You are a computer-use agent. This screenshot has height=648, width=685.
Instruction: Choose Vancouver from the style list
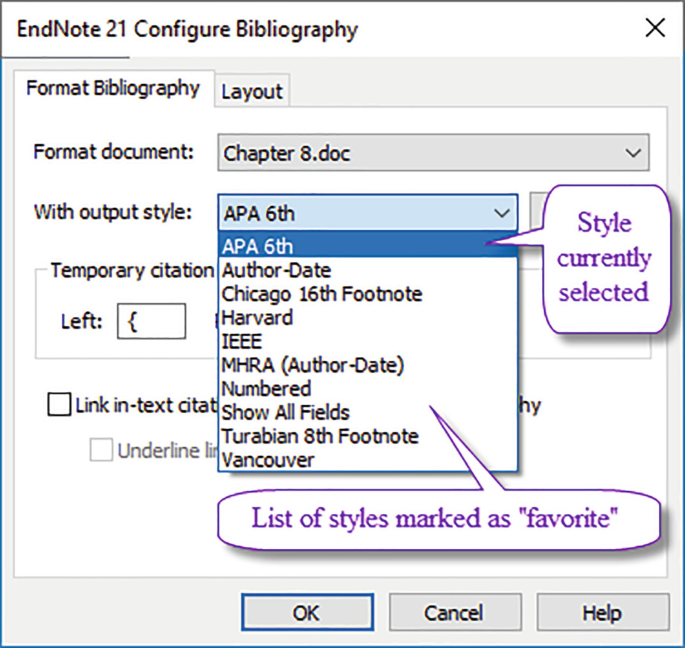(269, 460)
